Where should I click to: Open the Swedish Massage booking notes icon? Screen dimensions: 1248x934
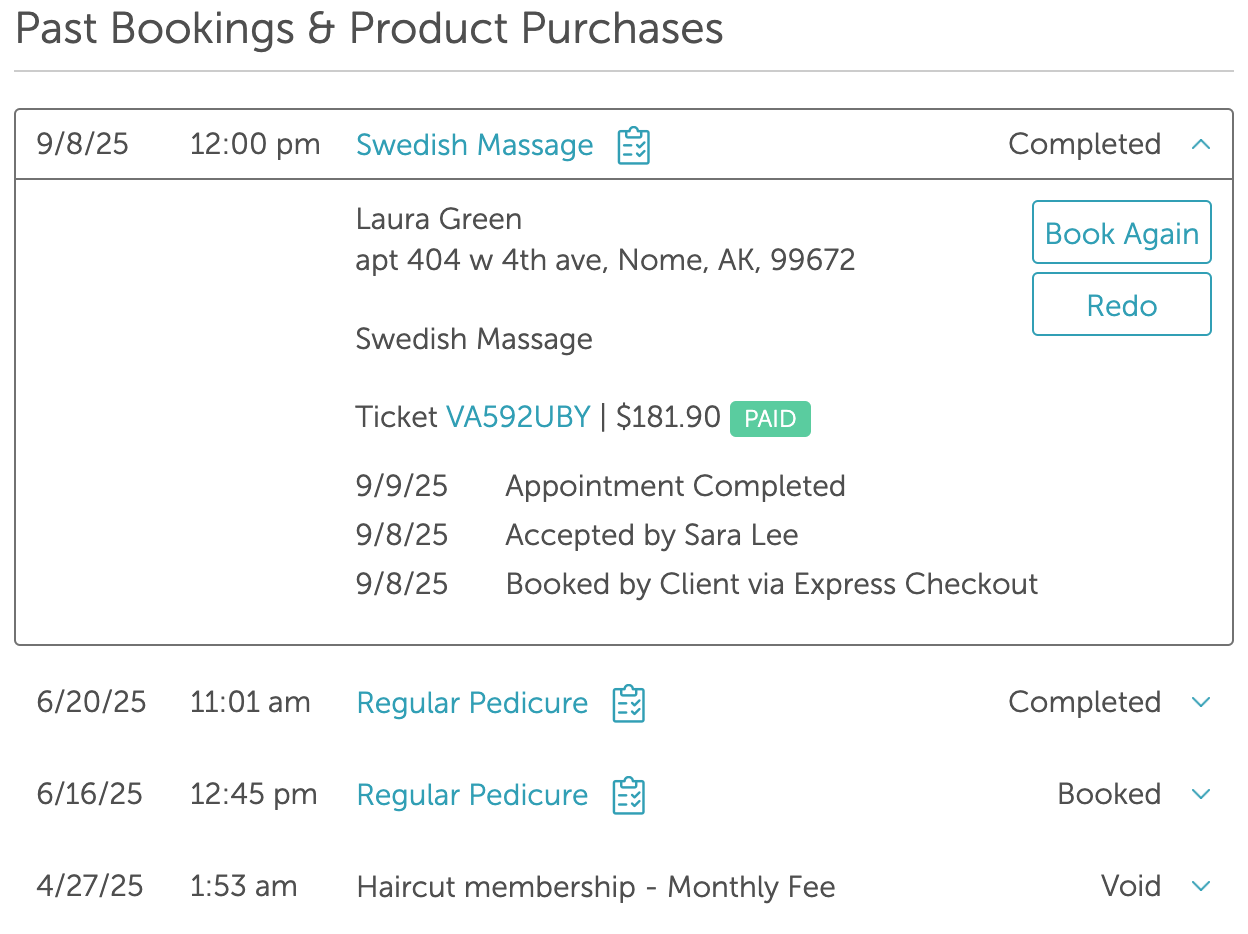click(634, 146)
